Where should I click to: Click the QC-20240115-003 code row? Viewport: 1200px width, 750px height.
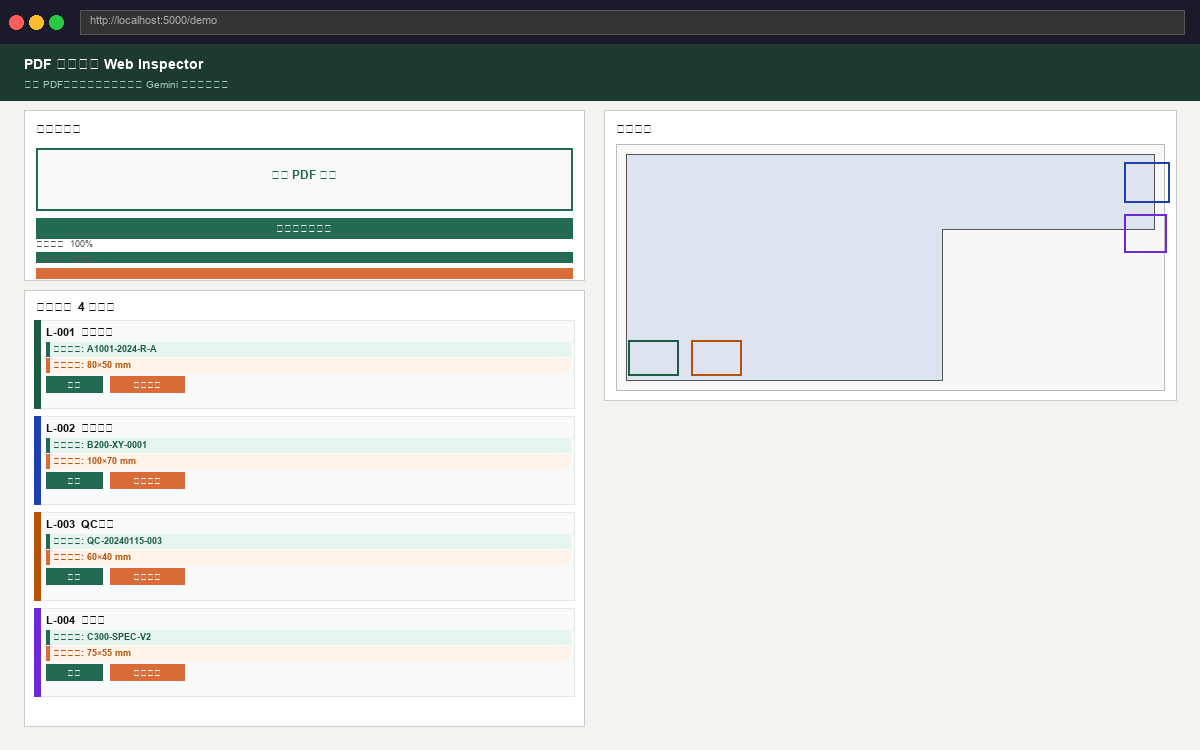click(x=308, y=541)
